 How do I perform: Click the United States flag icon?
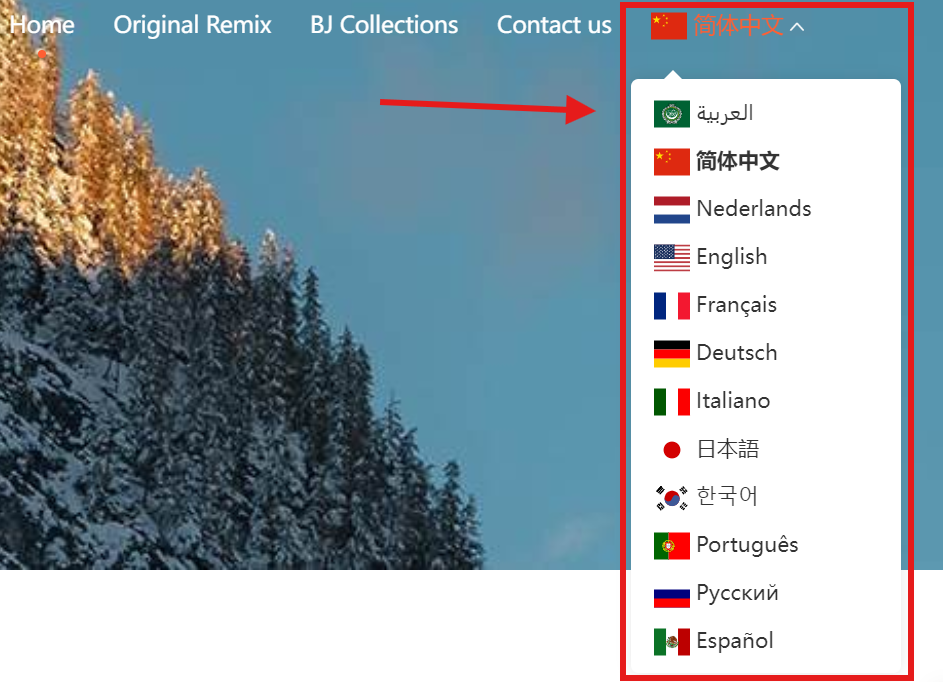[671, 258]
